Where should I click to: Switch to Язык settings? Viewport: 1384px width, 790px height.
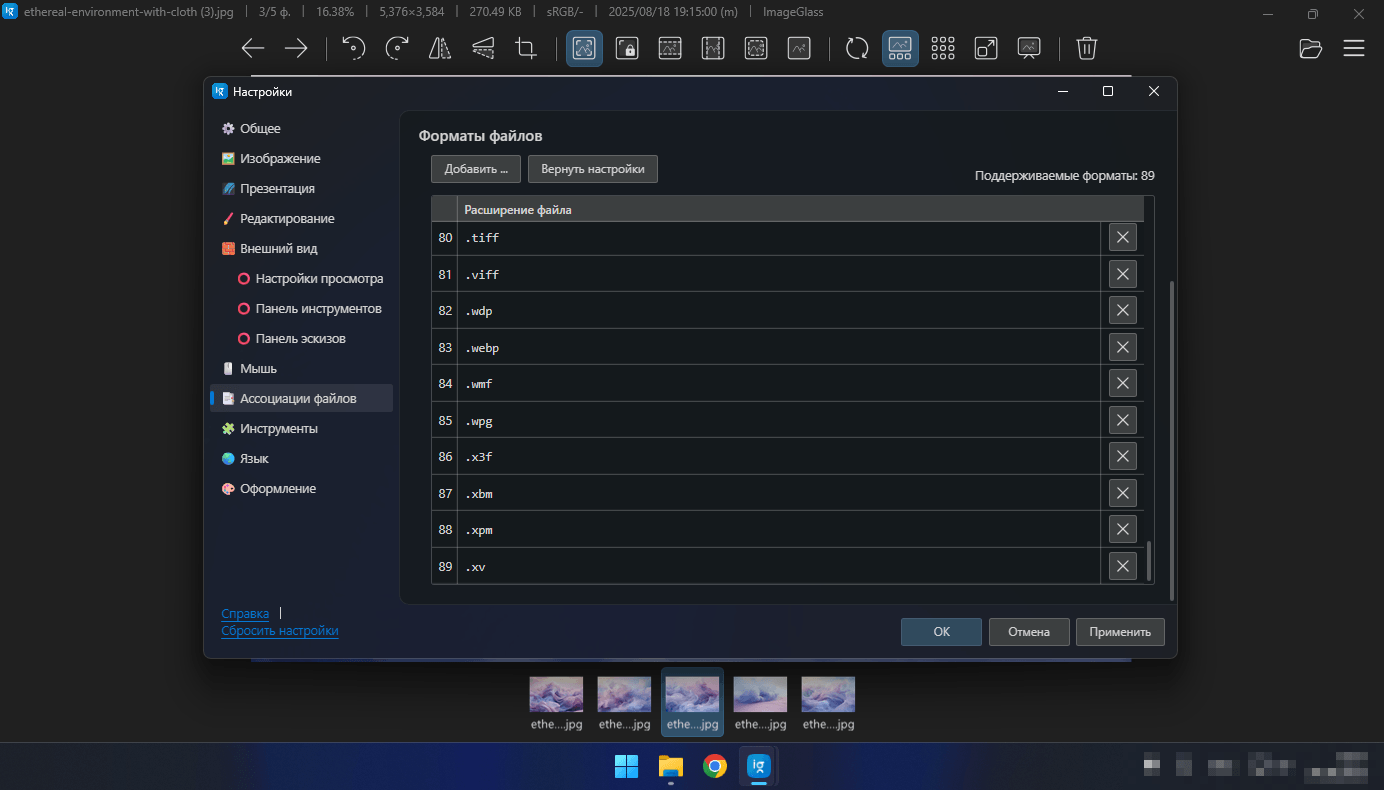tap(301, 459)
